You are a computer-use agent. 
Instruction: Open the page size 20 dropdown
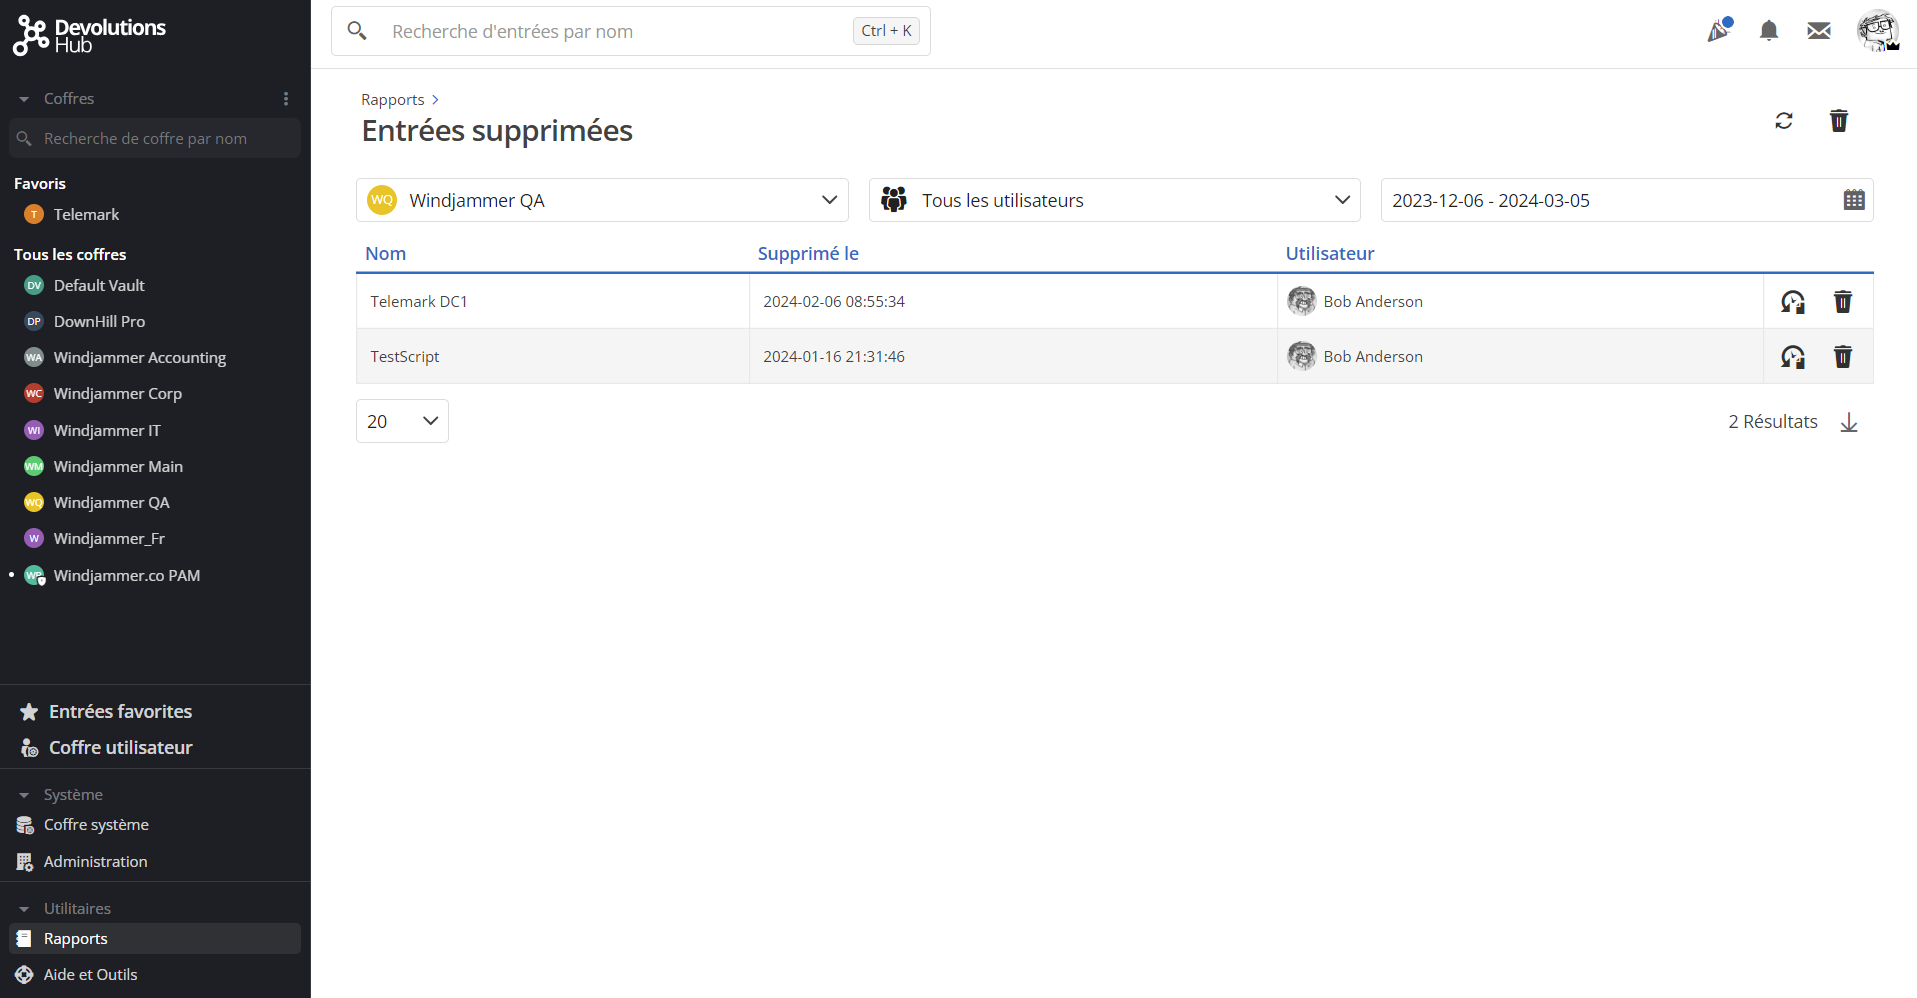402,421
